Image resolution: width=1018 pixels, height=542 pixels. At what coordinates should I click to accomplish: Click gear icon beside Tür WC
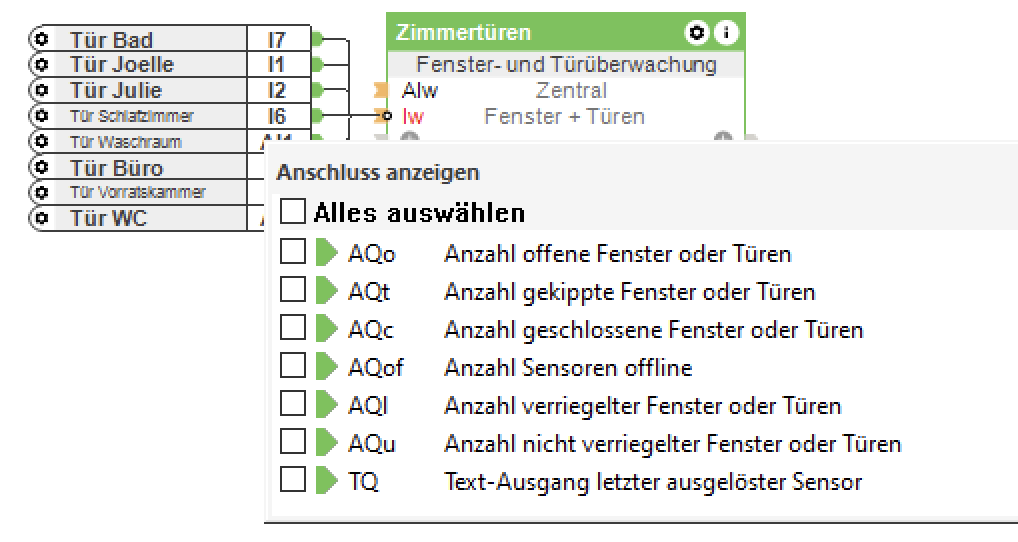point(42,217)
